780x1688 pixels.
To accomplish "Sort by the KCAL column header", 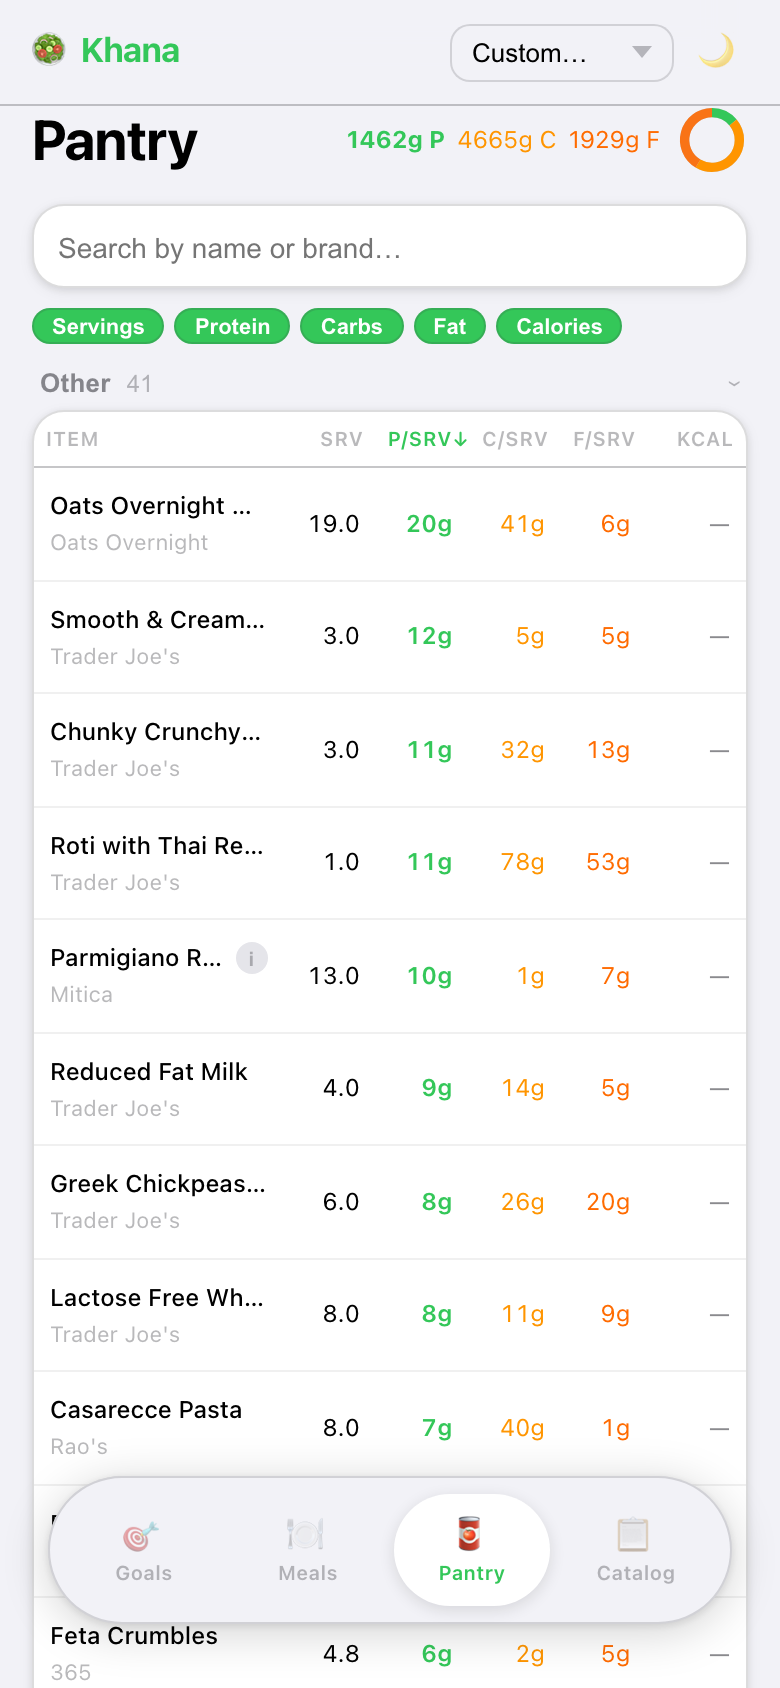I will point(704,440).
